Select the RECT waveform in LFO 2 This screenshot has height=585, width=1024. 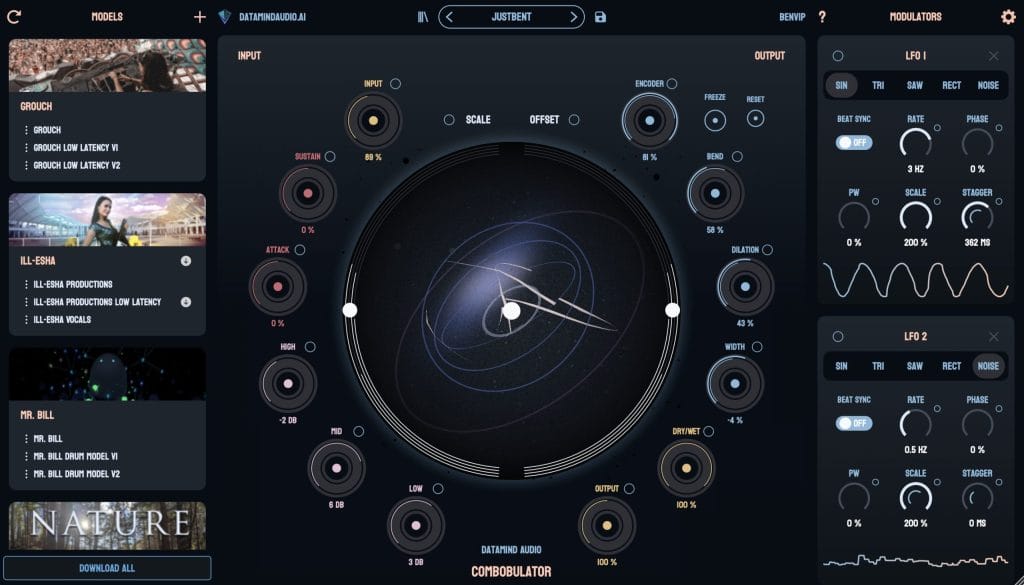coord(951,366)
